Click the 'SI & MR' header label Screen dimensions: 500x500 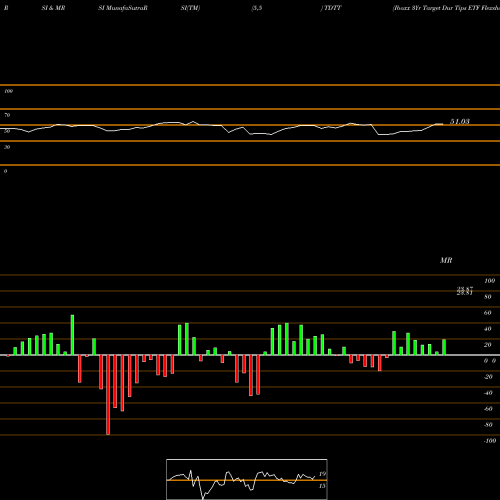(53, 8)
